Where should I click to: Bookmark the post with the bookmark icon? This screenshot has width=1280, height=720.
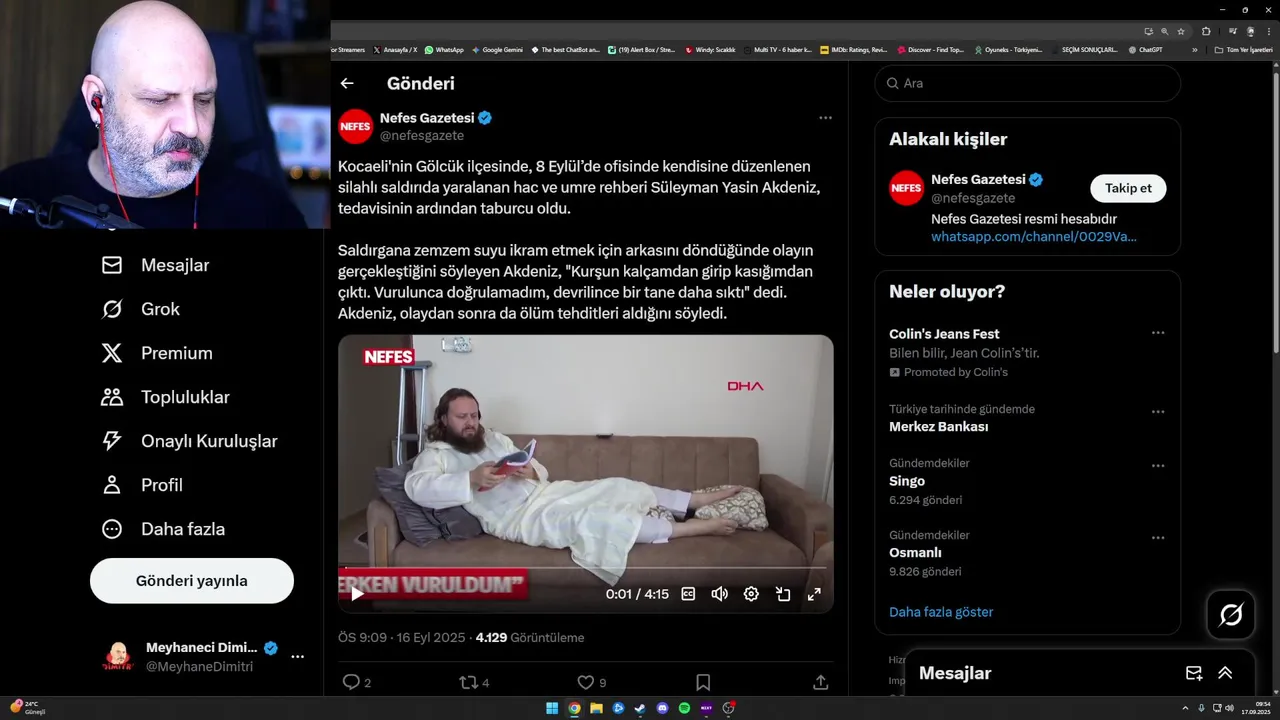pos(703,682)
